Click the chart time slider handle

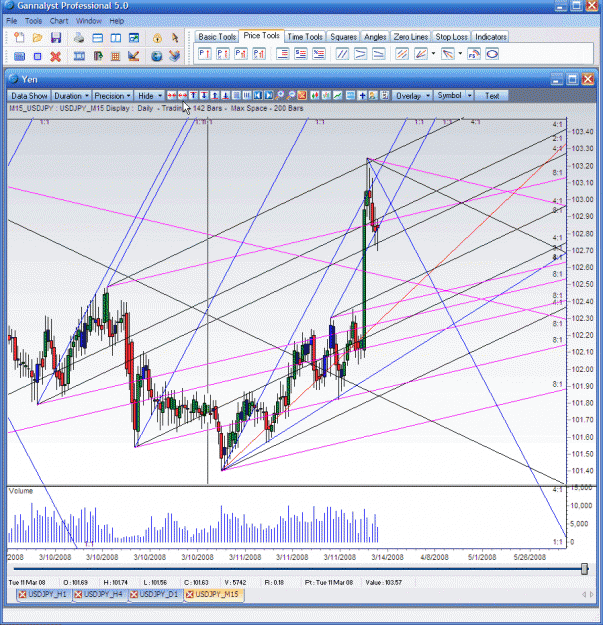[584, 569]
